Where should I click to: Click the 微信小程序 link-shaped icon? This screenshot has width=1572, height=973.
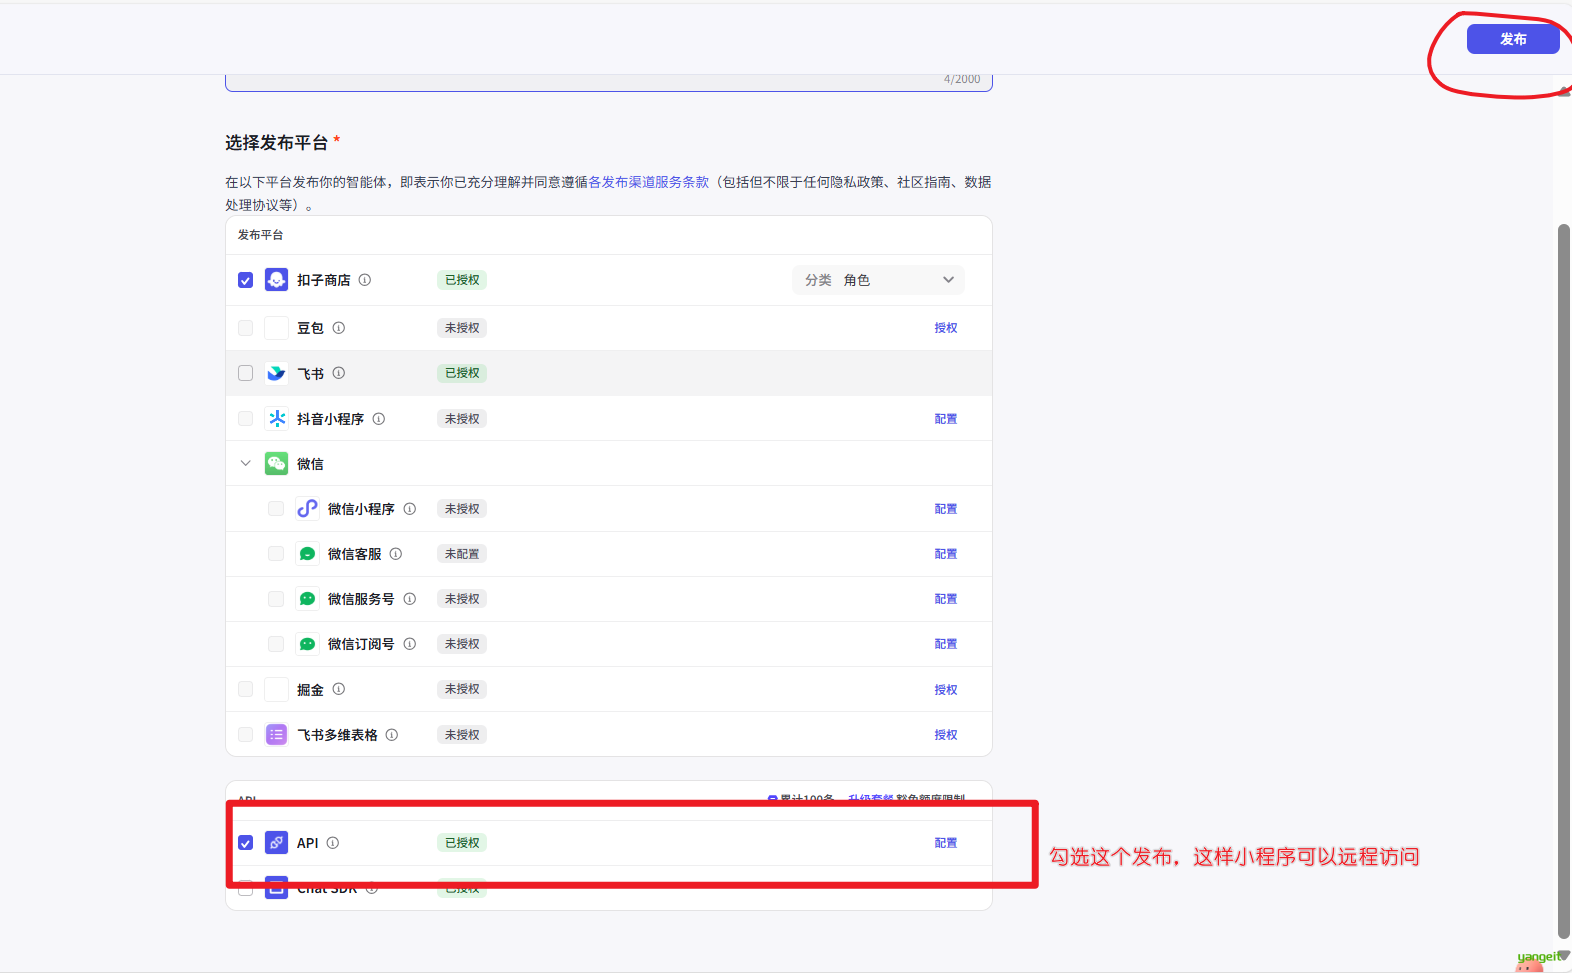[x=307, y=509]
